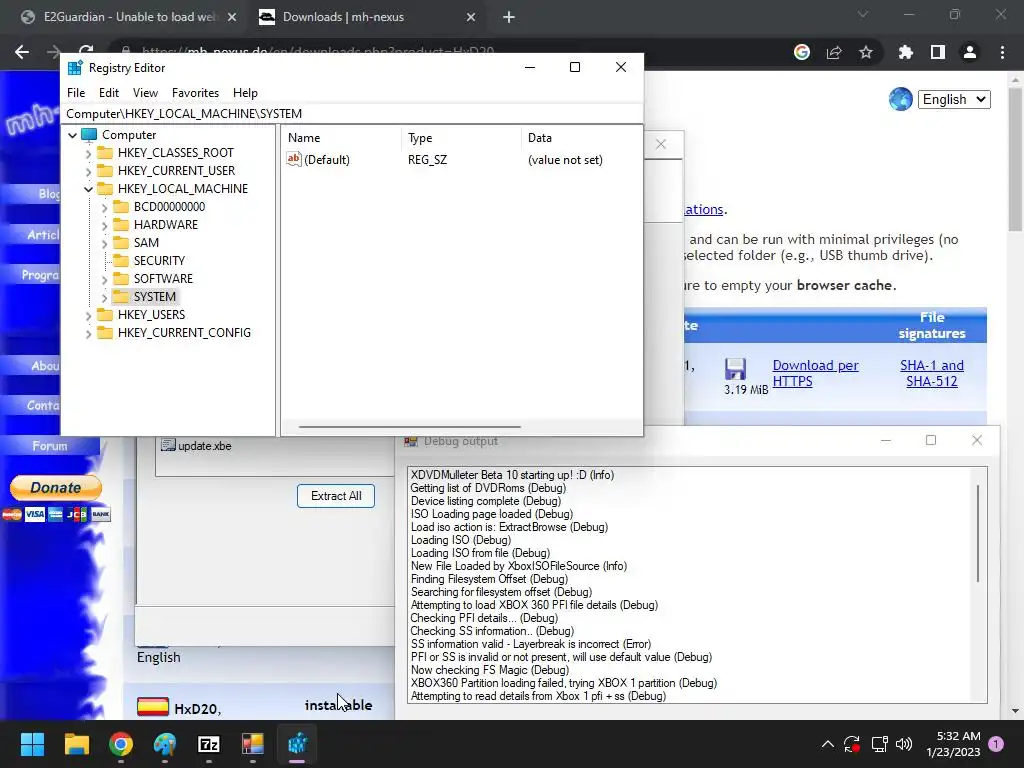This screenshot has width=1024, height=768.
Task: Open clock and date in taskbar
Action: [953, 744]
